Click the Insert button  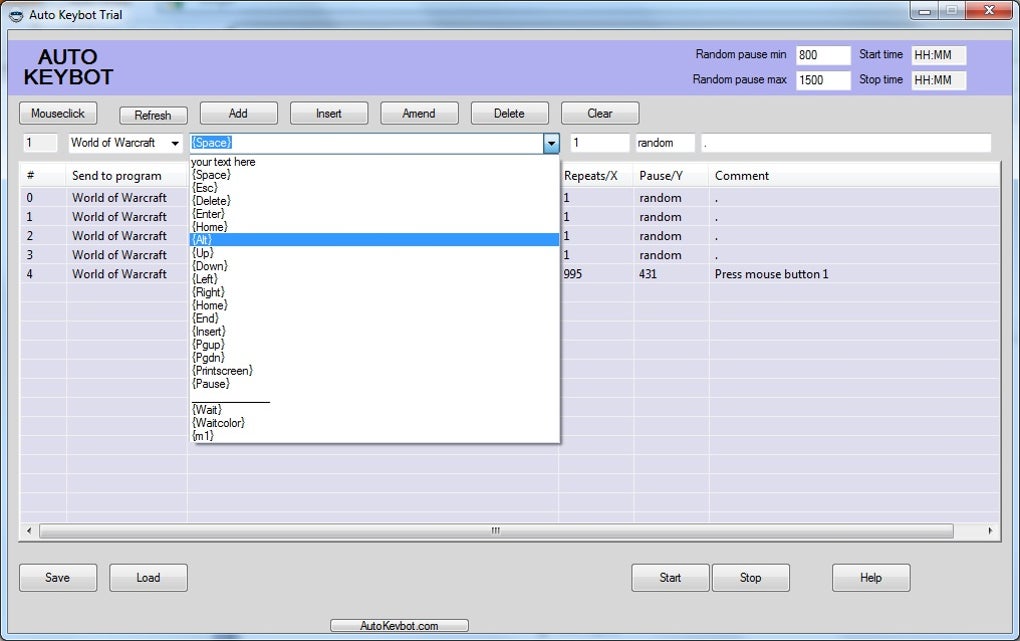[x=329, y=113]
